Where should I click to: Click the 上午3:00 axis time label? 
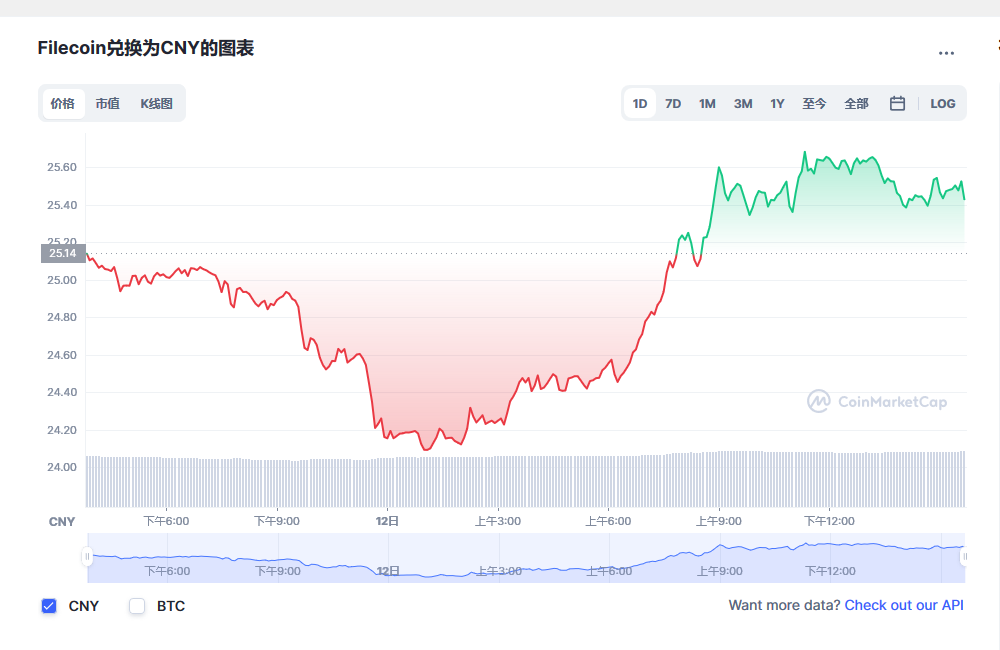498,521
